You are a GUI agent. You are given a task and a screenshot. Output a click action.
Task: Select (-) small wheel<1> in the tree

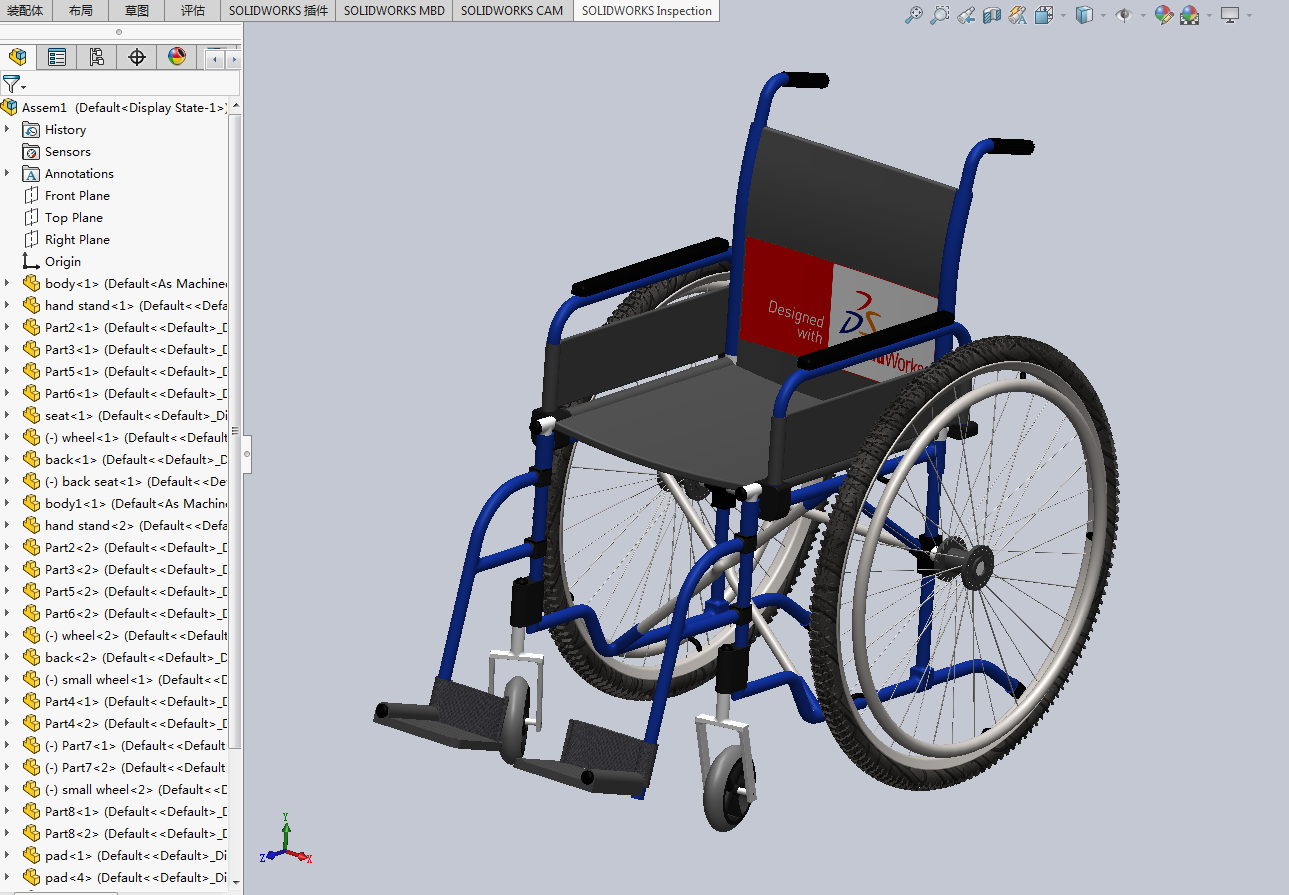coord(136,679)
